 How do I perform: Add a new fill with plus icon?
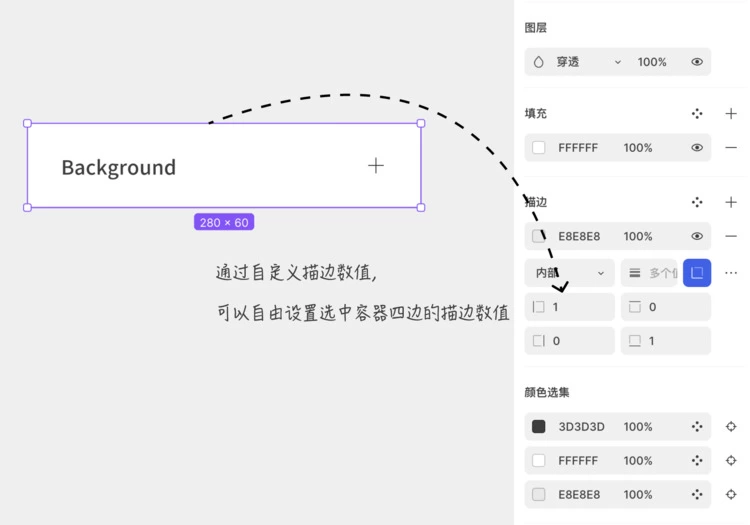(731, 114)
